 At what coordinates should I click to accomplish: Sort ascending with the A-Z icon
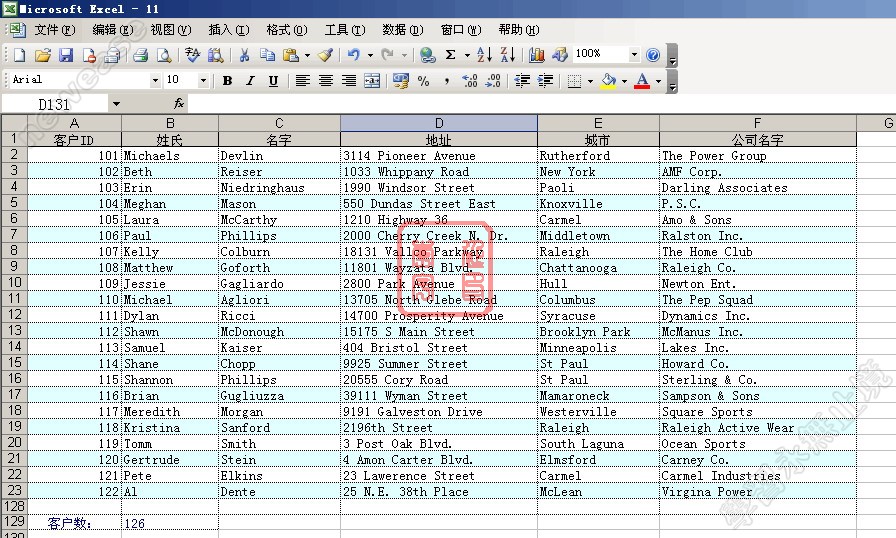pyautogui.click(x=484, y=55)
